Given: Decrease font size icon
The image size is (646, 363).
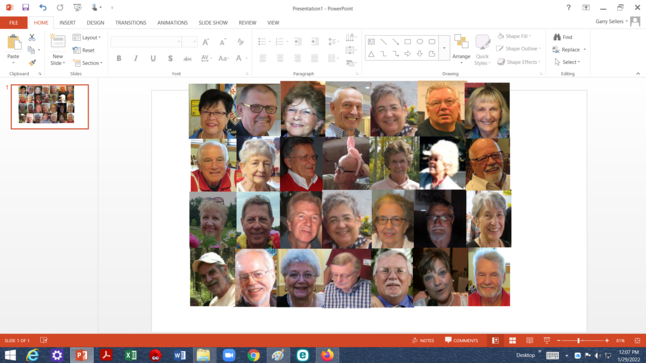Looking at the screenshot, I should click(x=222, y=42).
